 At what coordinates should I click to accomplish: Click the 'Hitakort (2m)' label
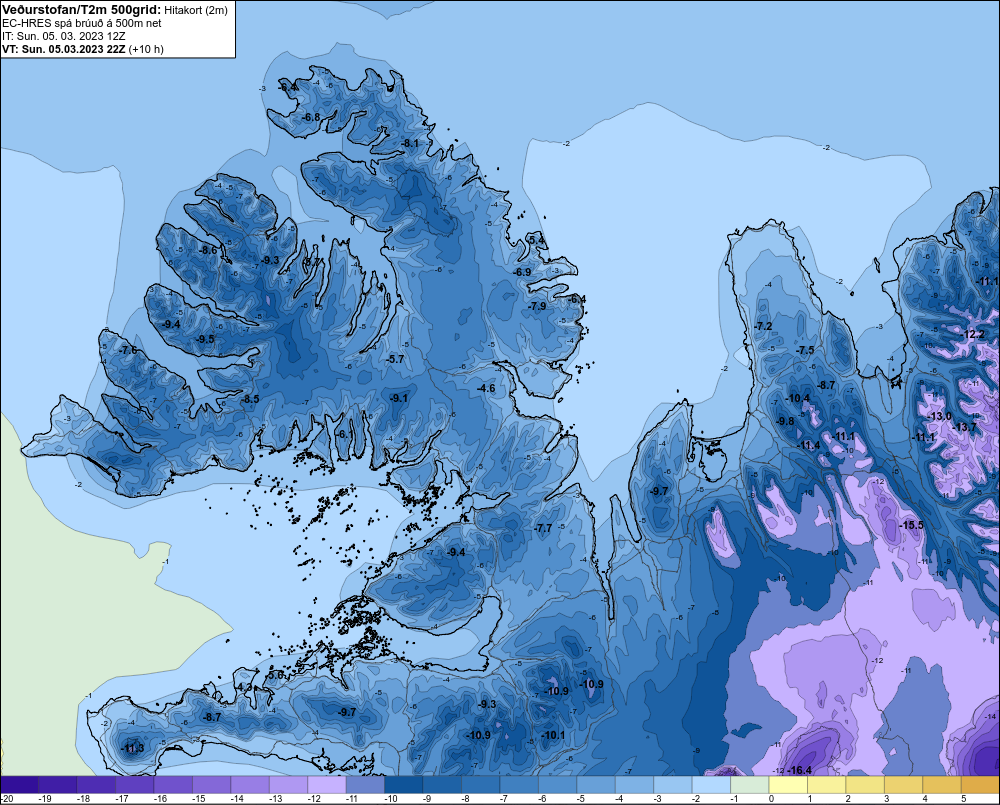click(195, 10)
